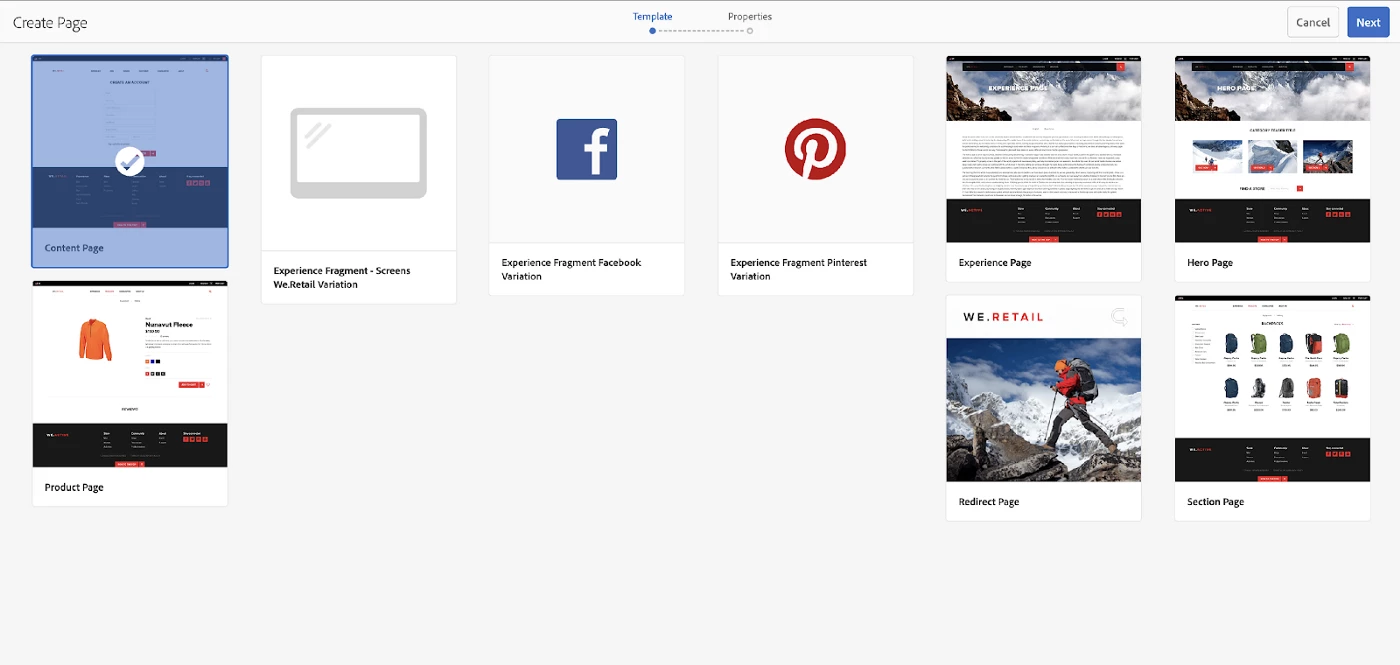
Task: Click 'Experience Fragment Pinterest Variation' text
Action: point(799,269)
